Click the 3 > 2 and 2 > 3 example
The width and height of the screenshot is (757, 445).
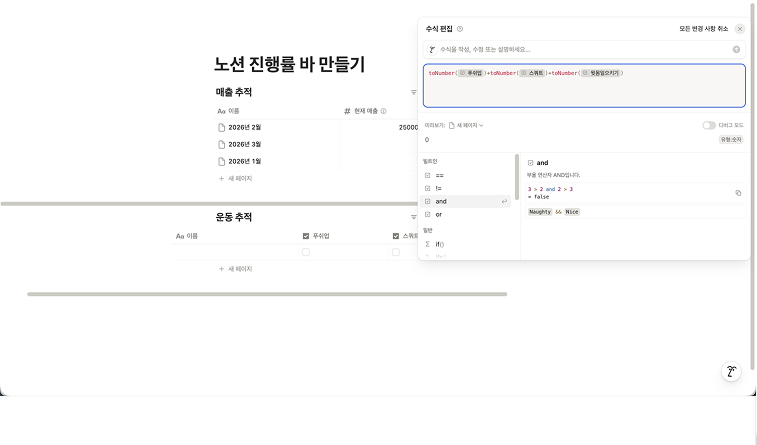[550, 189]
